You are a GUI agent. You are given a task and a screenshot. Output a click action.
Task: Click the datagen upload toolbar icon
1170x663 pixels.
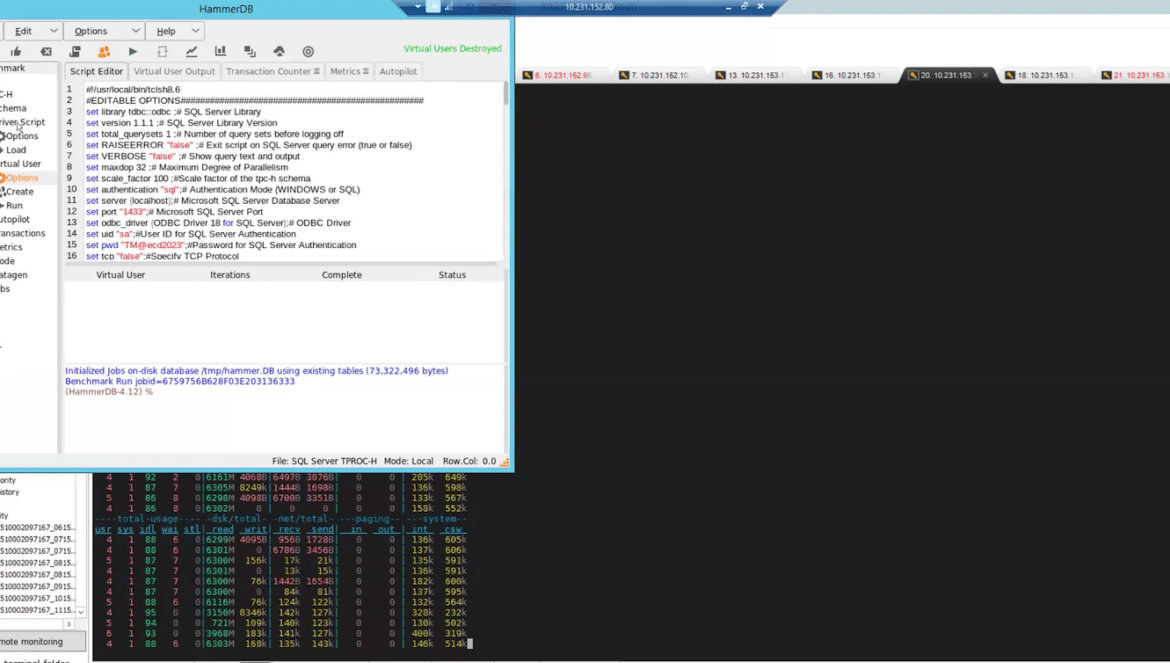point(279,51)
